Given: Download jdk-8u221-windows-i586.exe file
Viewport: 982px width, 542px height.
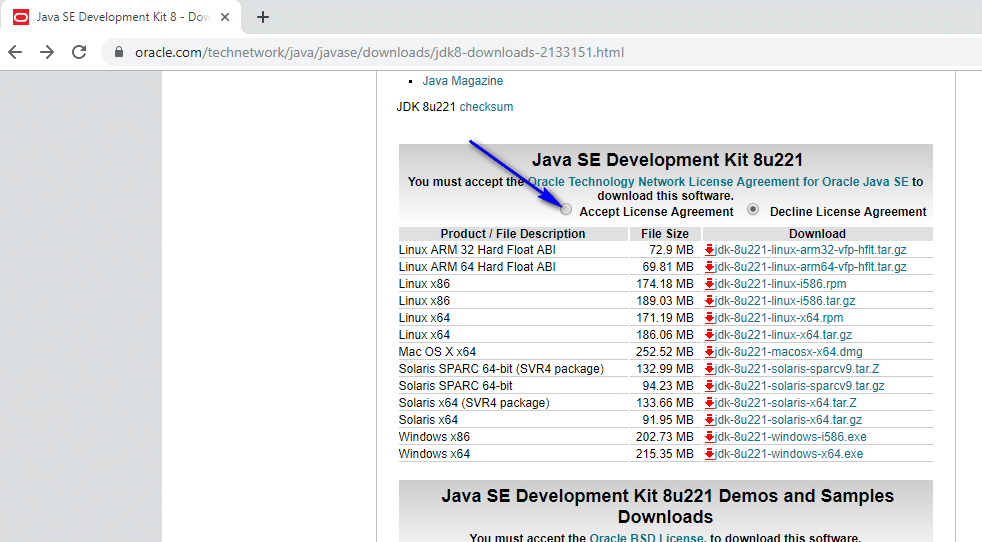Looking at the screenshot, I should coord(791,437).
